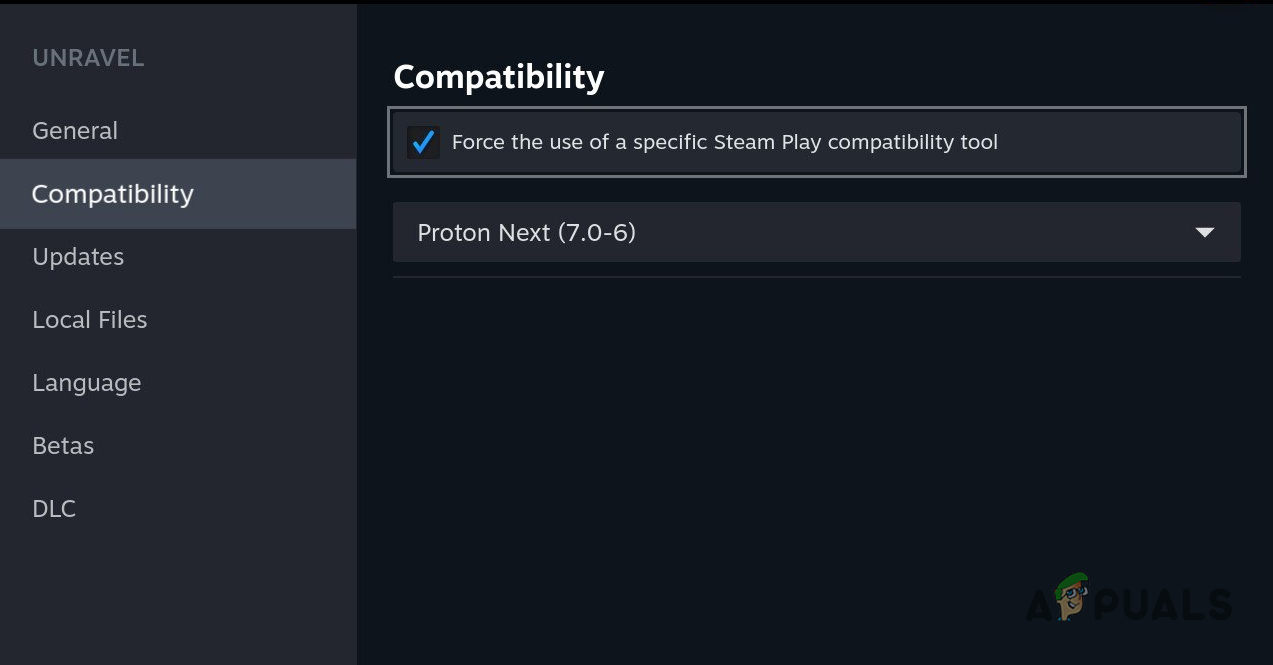Click the Appuals logo watermark
The height and width of the screenshot is (665, 1273).
click(1130, 603)
